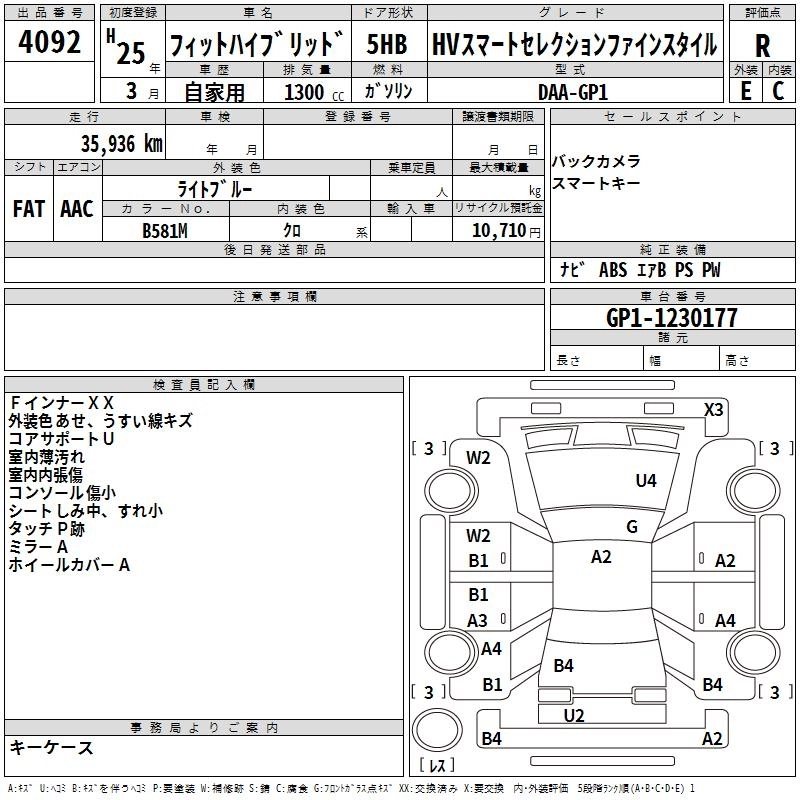
Task: Click the A3 scratch mark on the diagram
Action: tap(478, 620)
